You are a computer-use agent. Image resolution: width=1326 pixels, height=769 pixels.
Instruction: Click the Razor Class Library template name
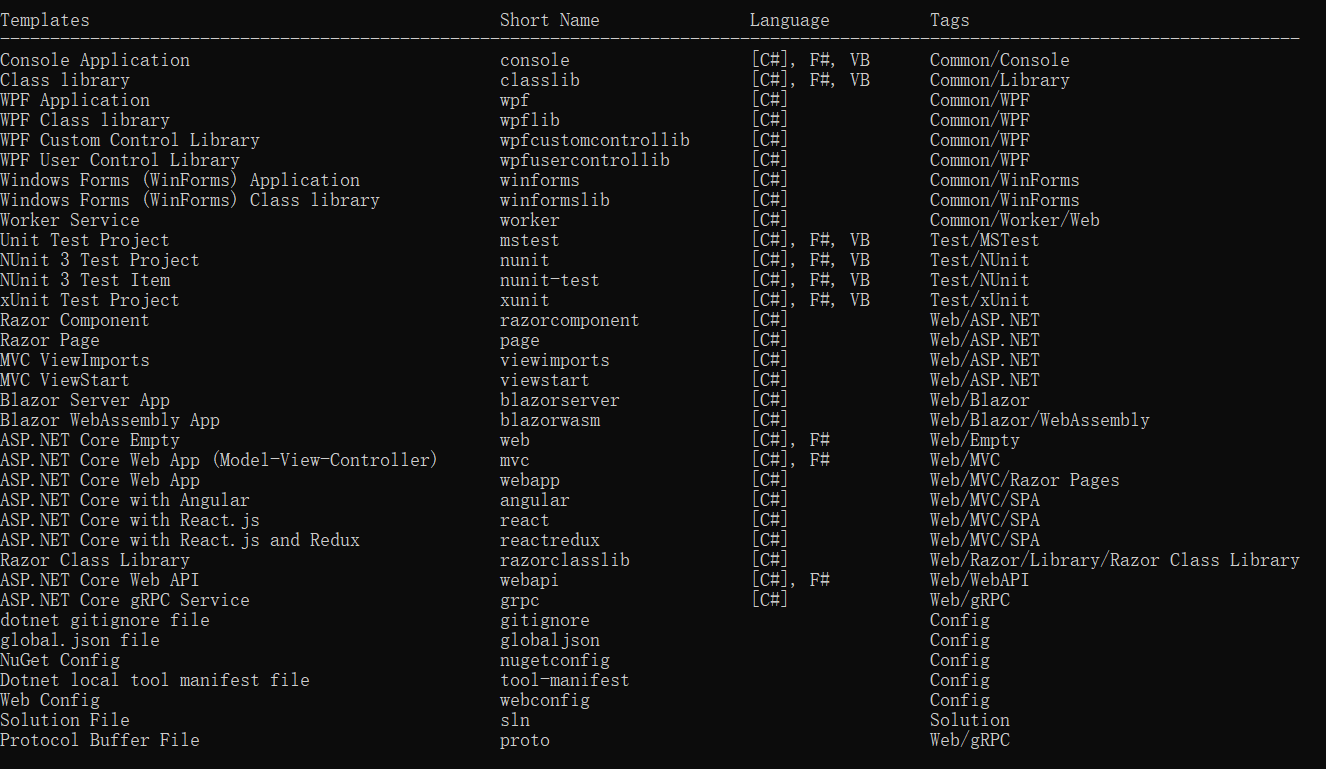point(95,560)
